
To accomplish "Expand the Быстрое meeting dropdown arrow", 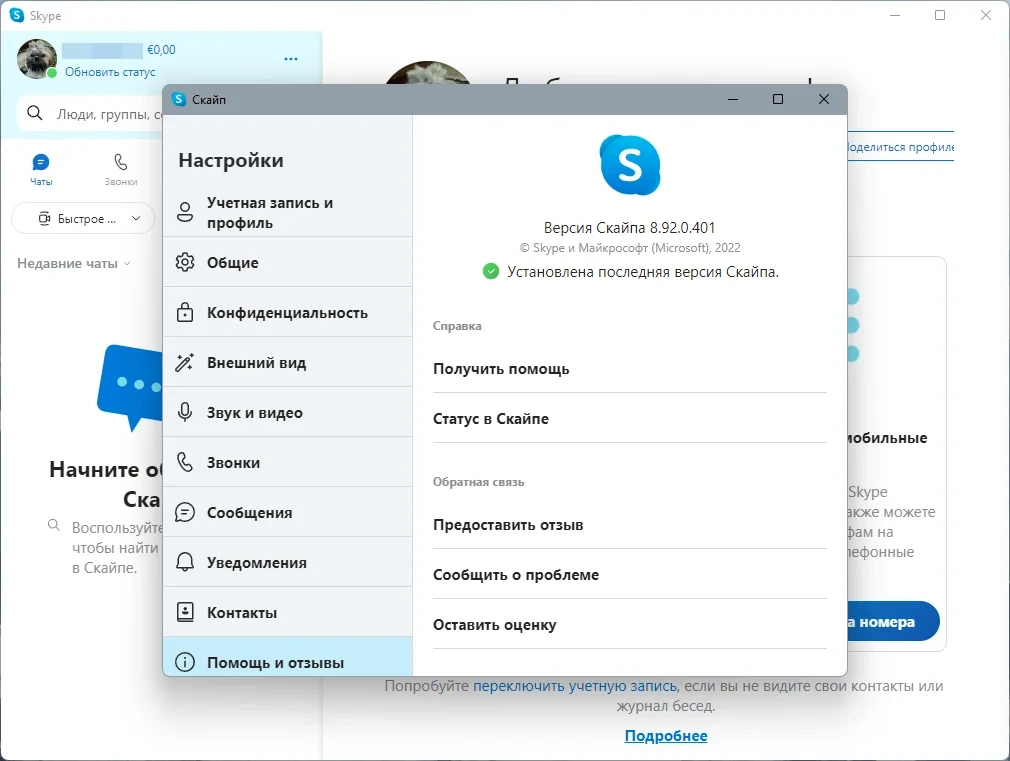I will coord(136,218).
